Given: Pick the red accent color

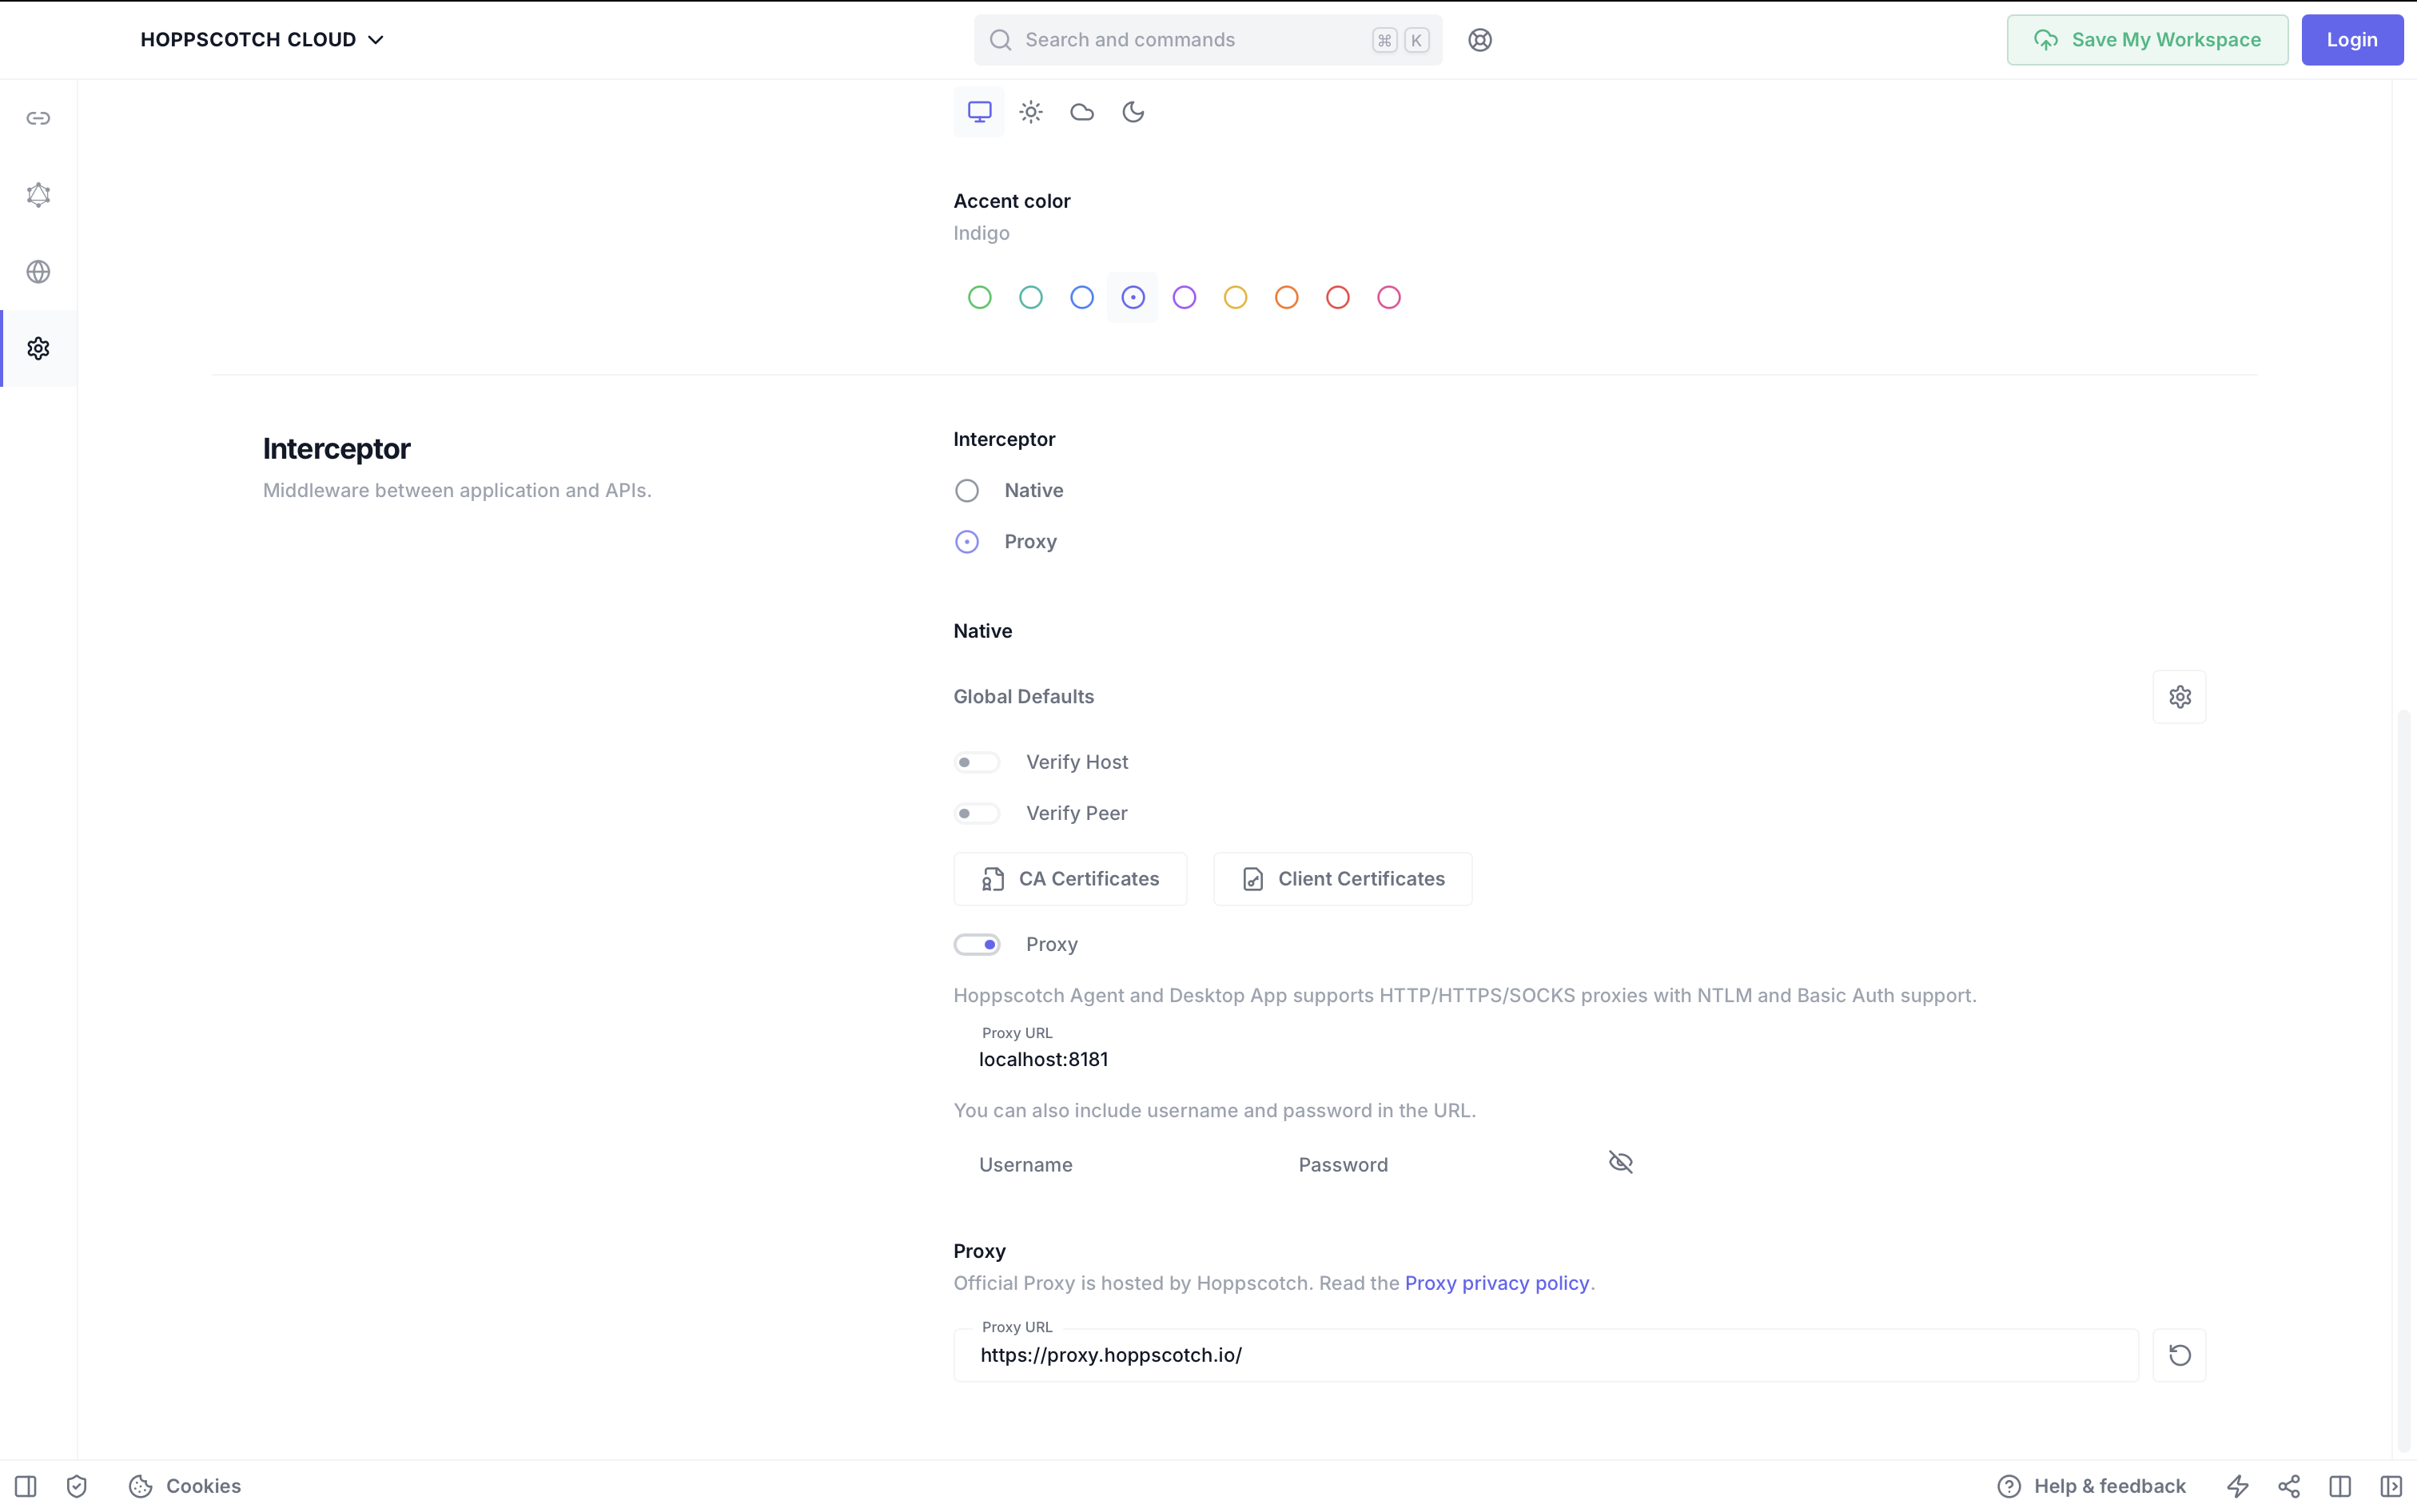Looking at the screenshot, I should (1338, 297).
